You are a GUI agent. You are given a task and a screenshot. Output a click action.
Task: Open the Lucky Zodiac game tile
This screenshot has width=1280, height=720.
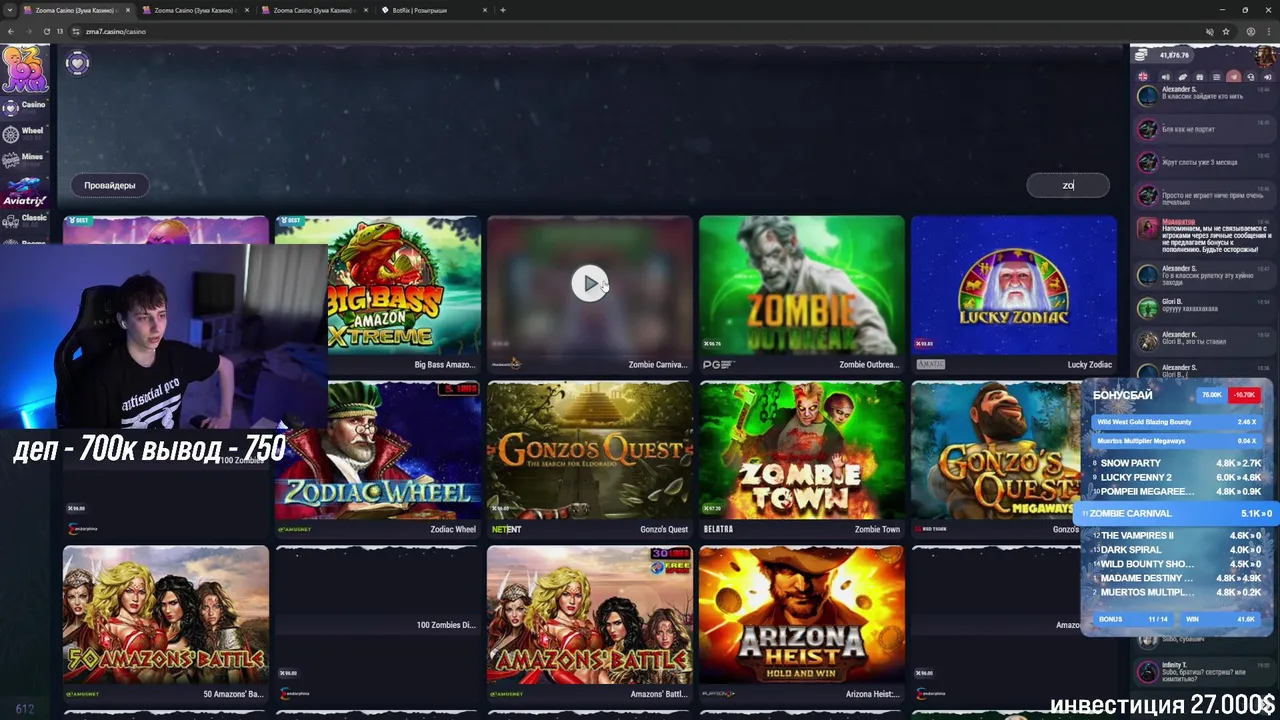(1014, 294)
